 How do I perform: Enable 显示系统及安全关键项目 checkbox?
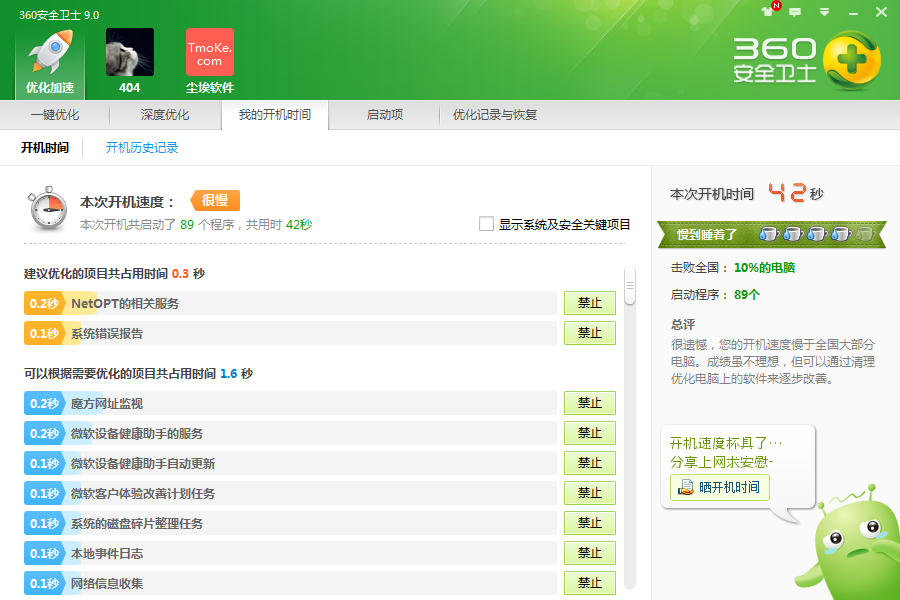(486, 224)
